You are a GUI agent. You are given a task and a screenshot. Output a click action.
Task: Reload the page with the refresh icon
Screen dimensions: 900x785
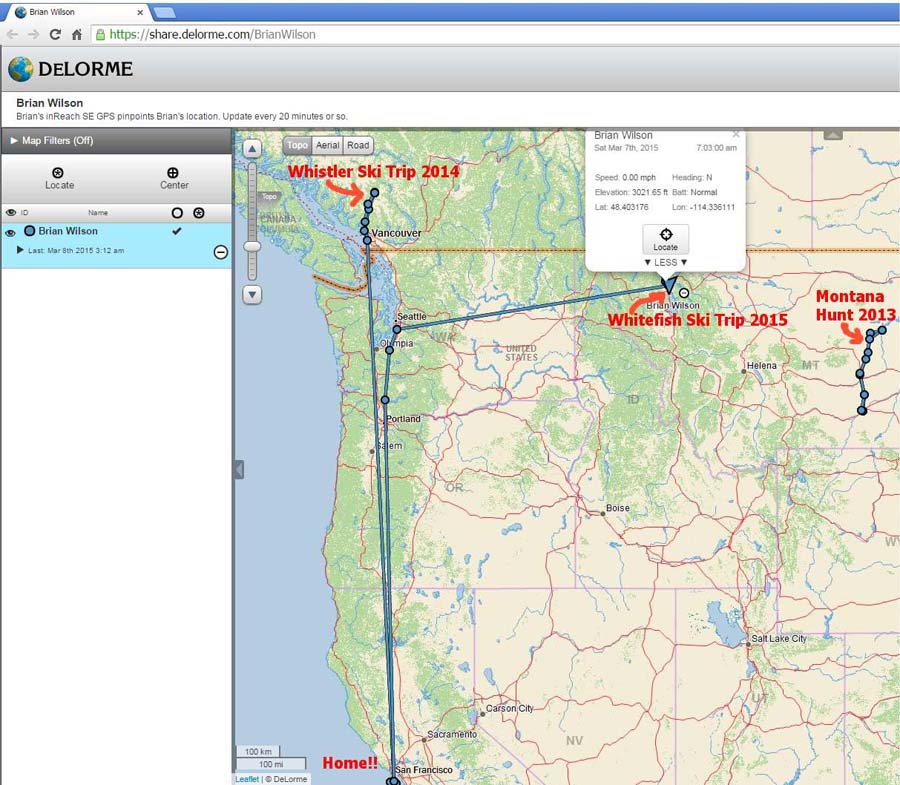55,34
